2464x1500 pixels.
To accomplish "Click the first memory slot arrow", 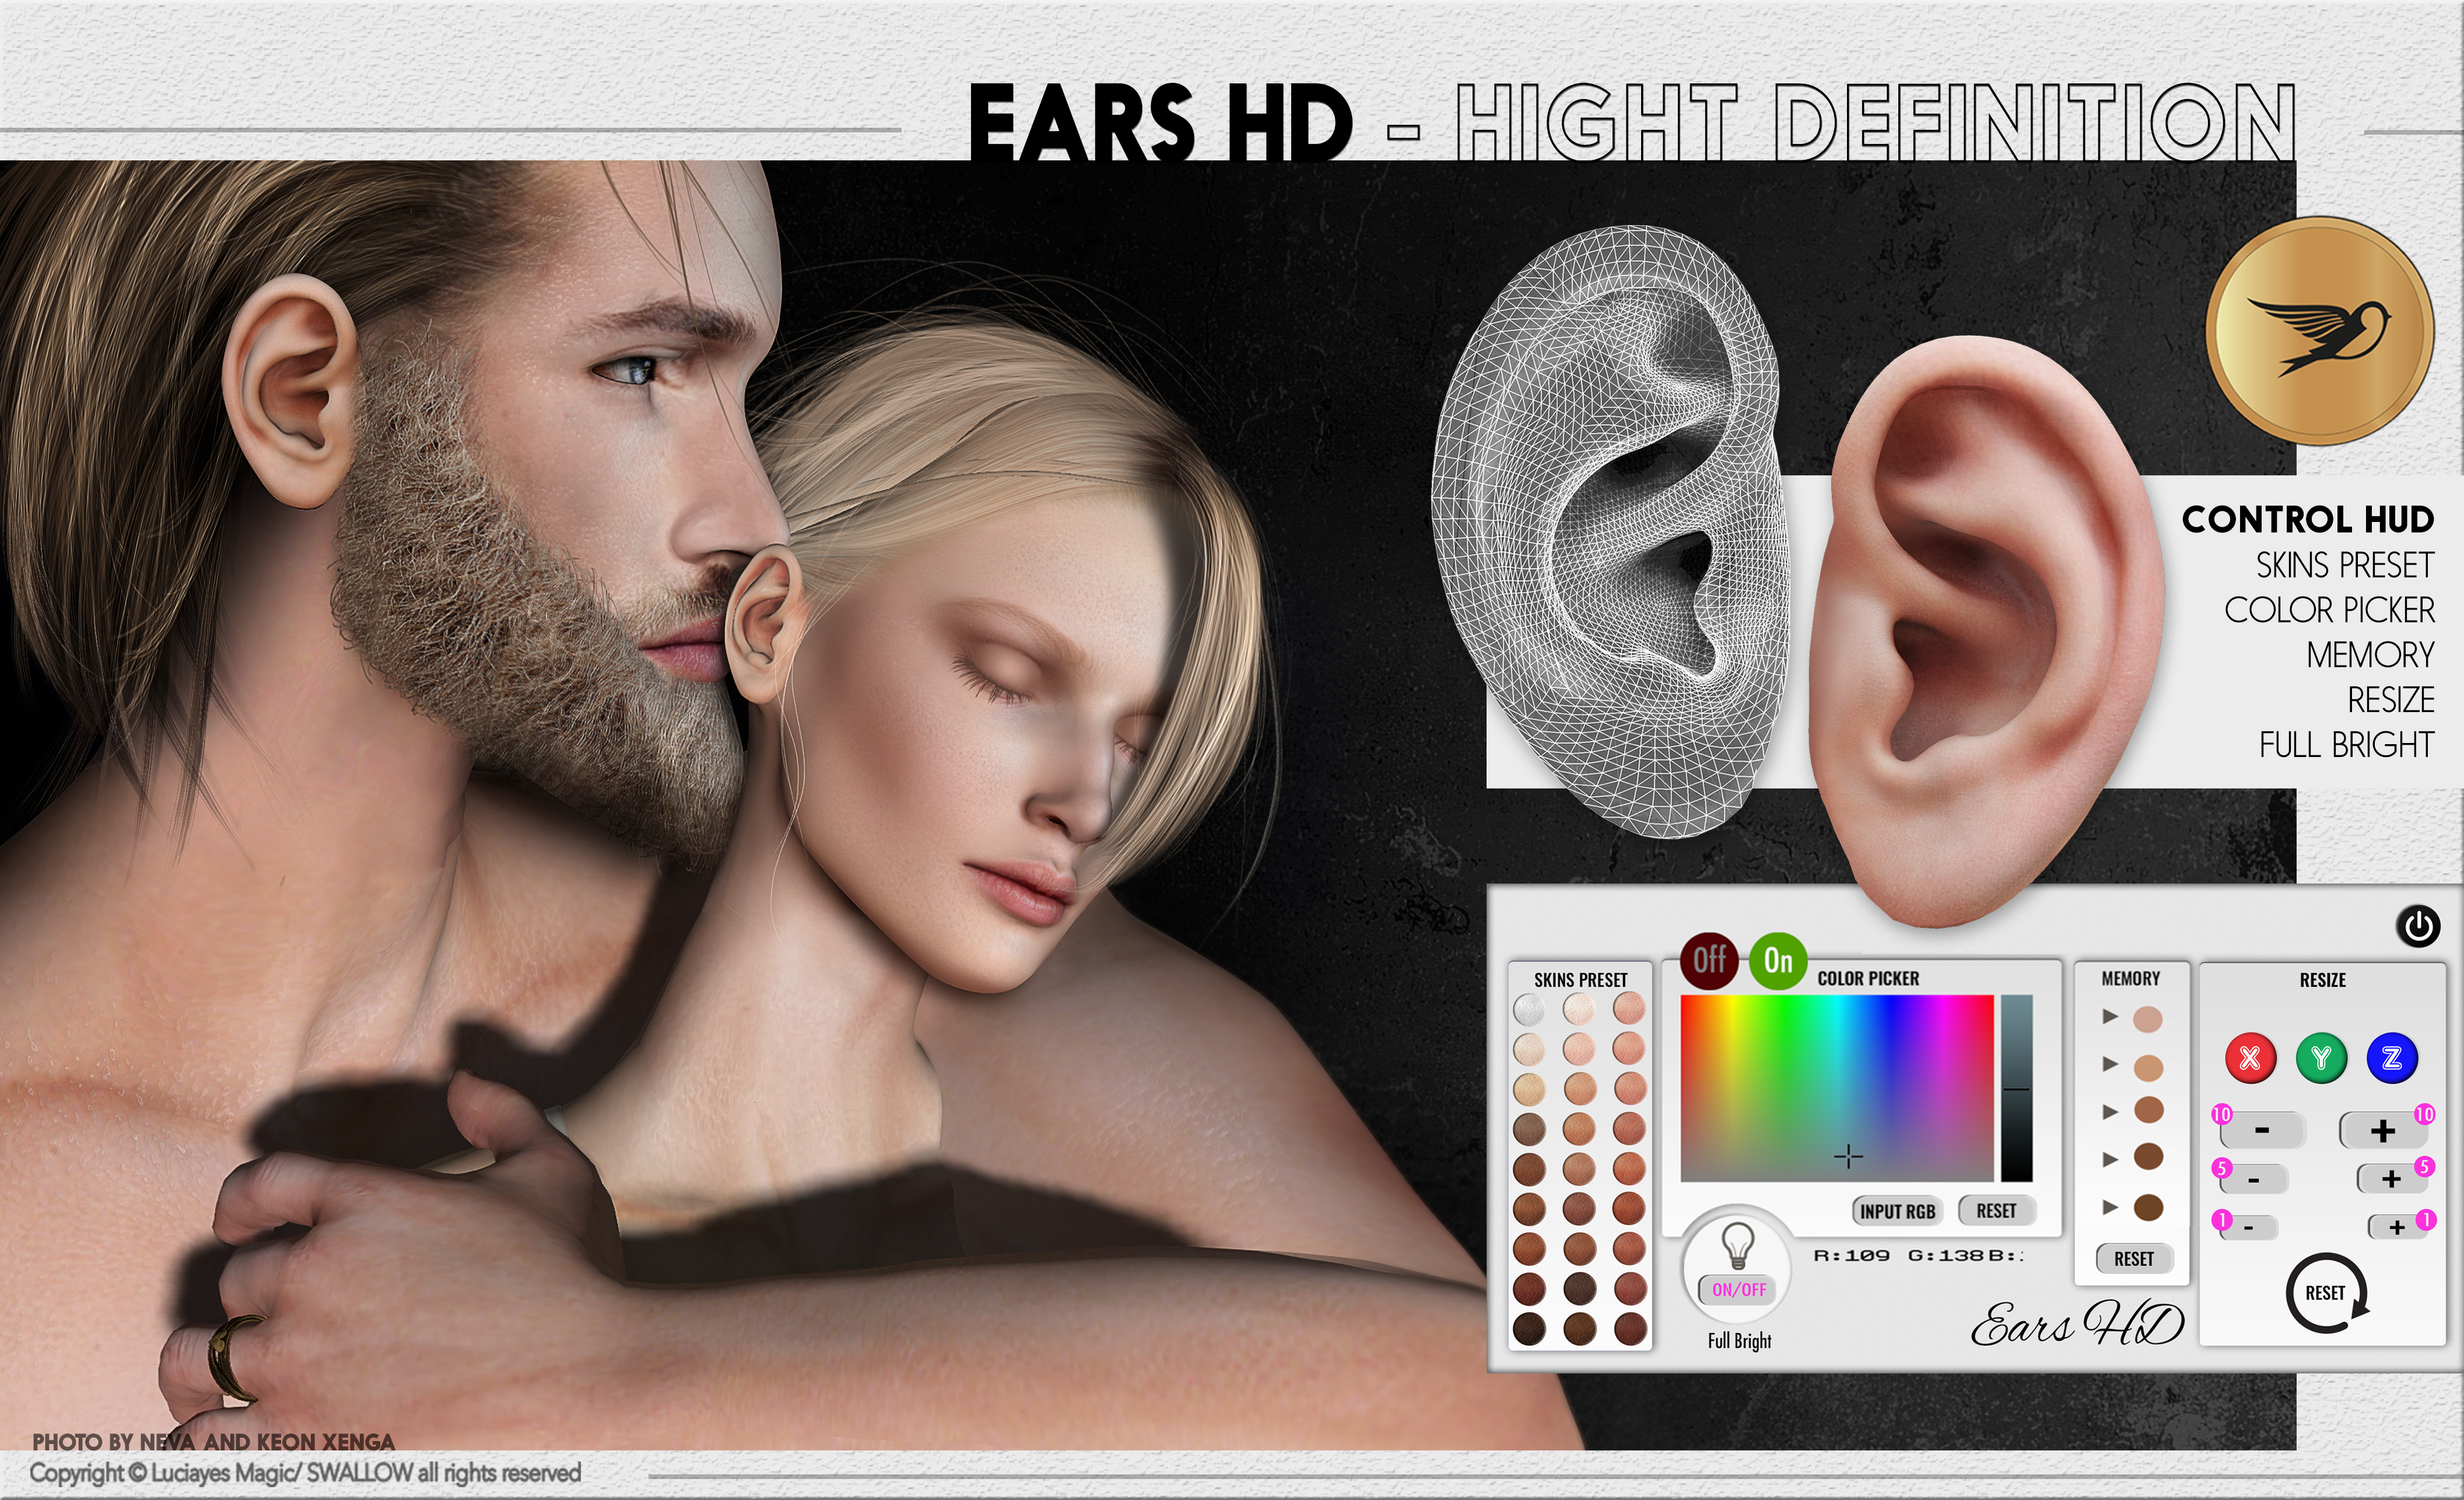I will point(2110,1016).
